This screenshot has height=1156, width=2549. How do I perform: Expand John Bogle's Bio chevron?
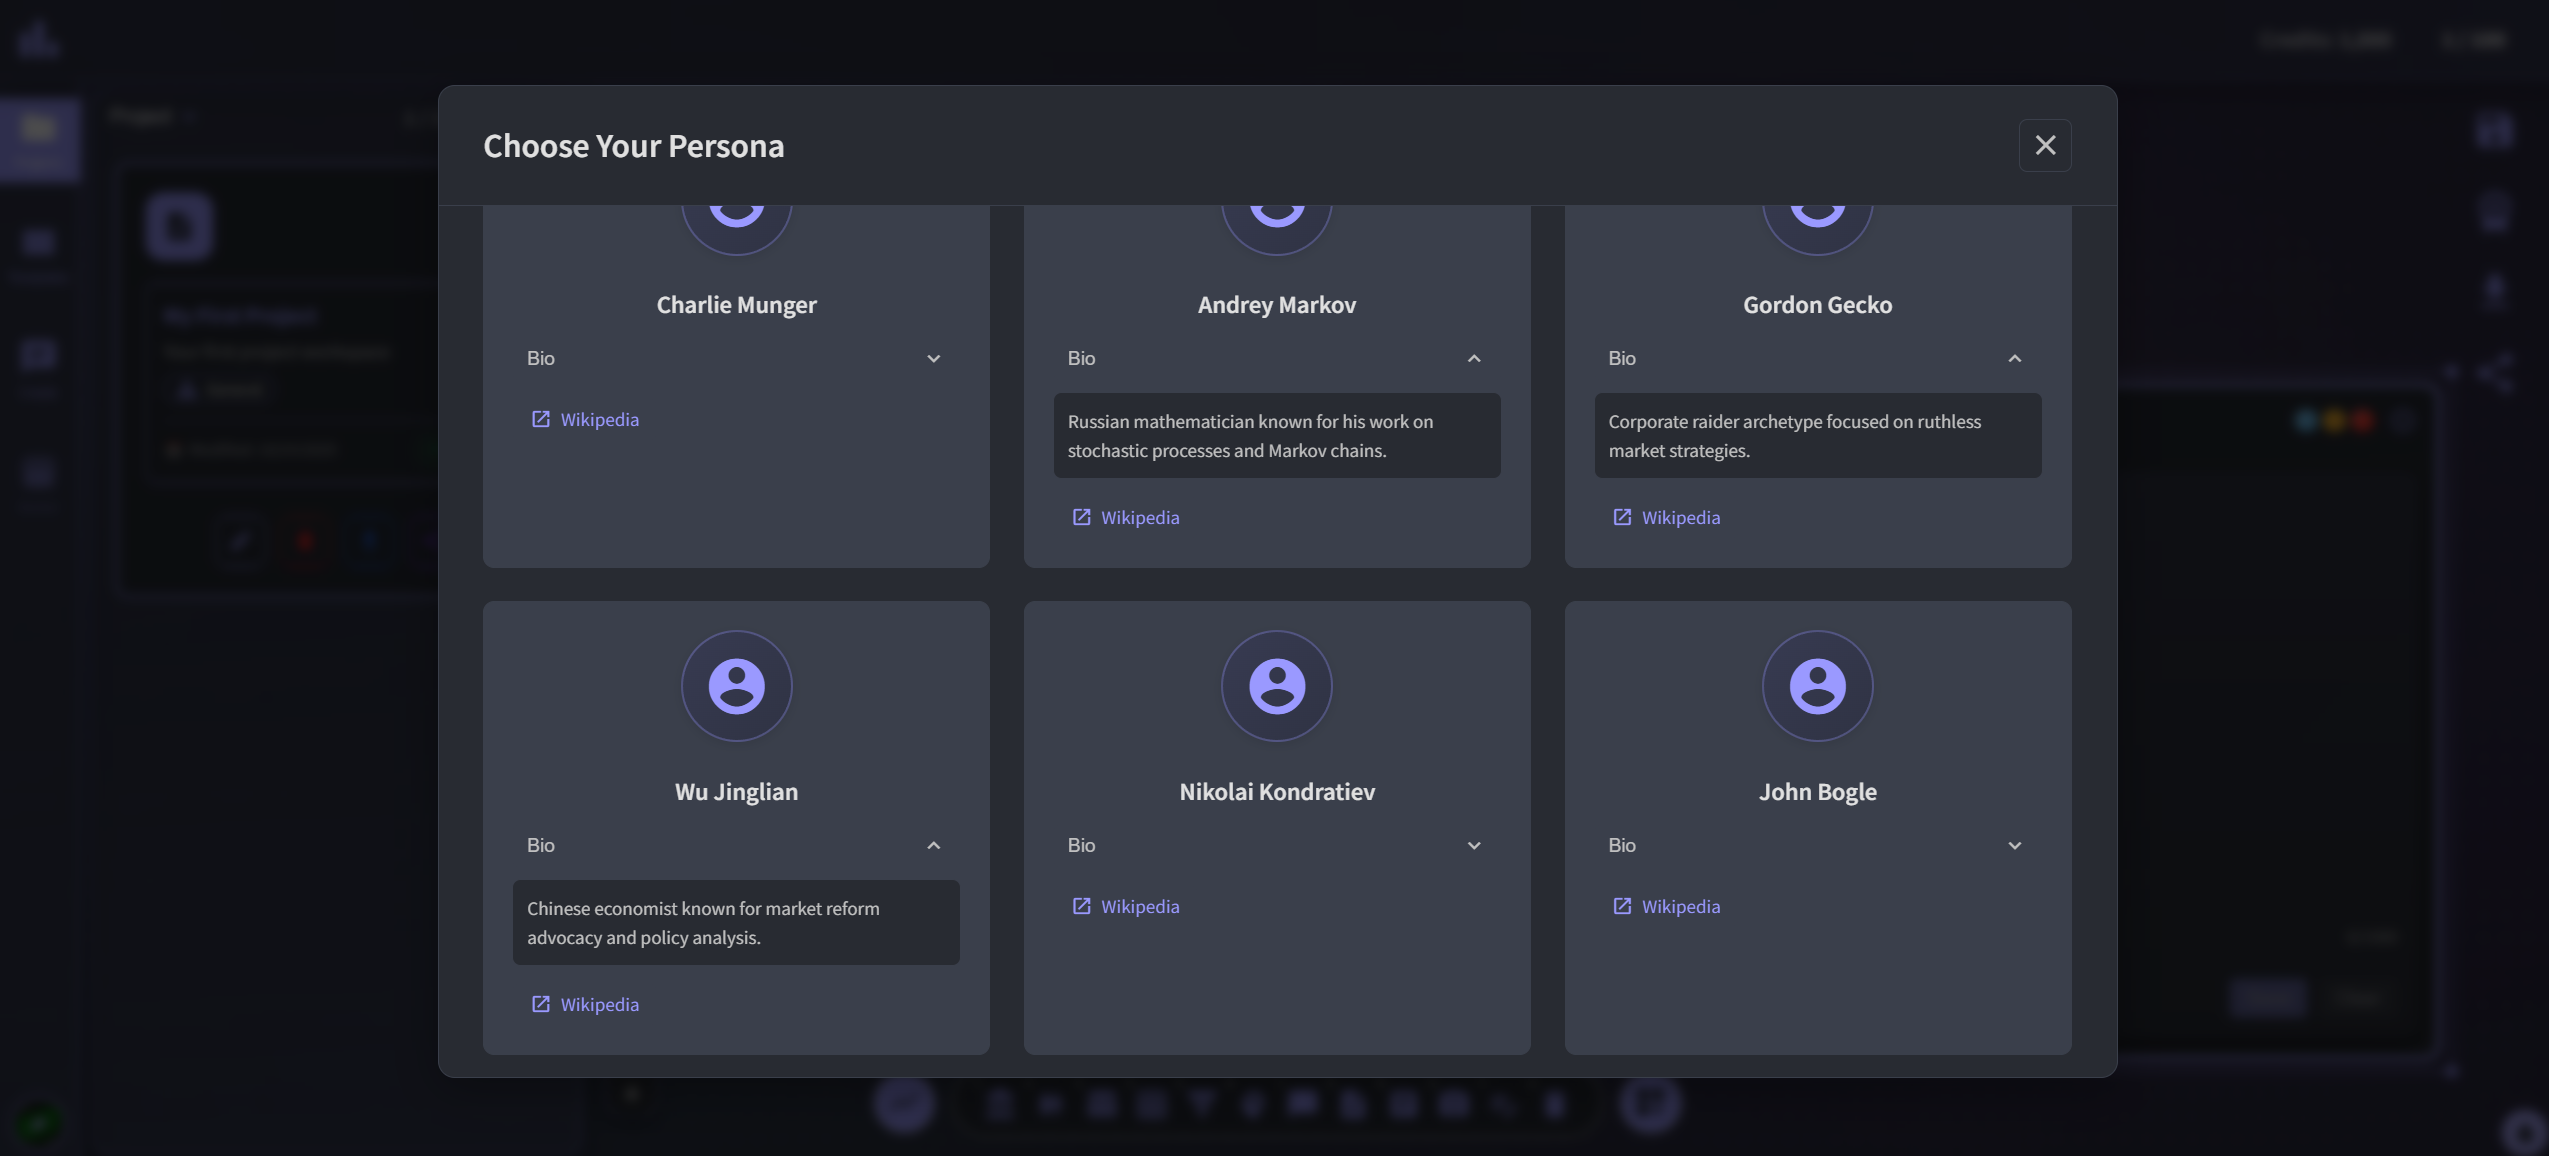[2014, 845]
